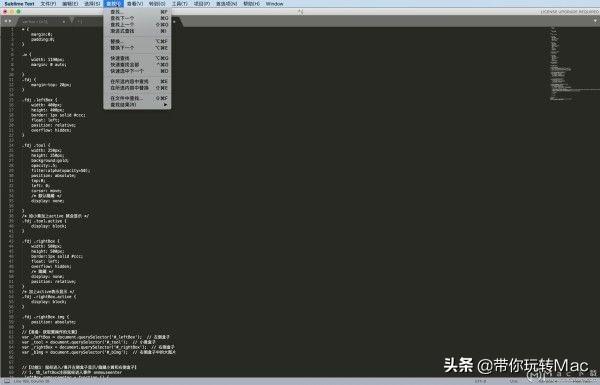This screenshot has height=385, width=600.
Task: Choose 在文件中查找... menu entry
Action: [137, 98]
